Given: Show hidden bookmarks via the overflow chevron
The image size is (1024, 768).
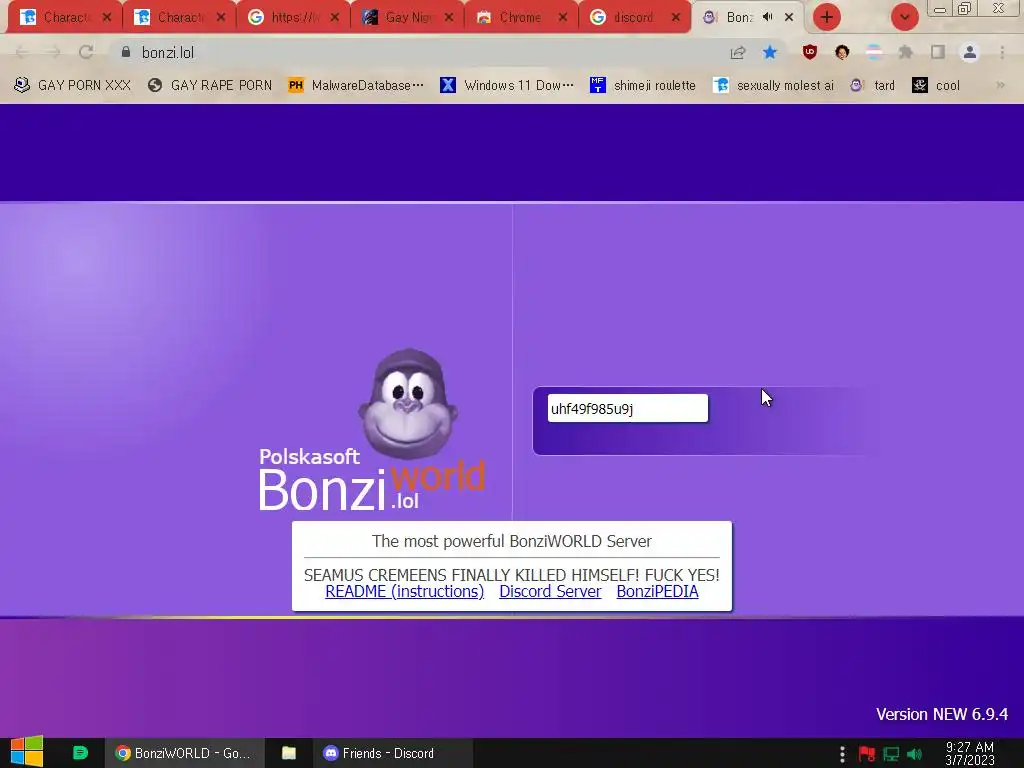Looking at the screenshot, I should pos(1000,85).
